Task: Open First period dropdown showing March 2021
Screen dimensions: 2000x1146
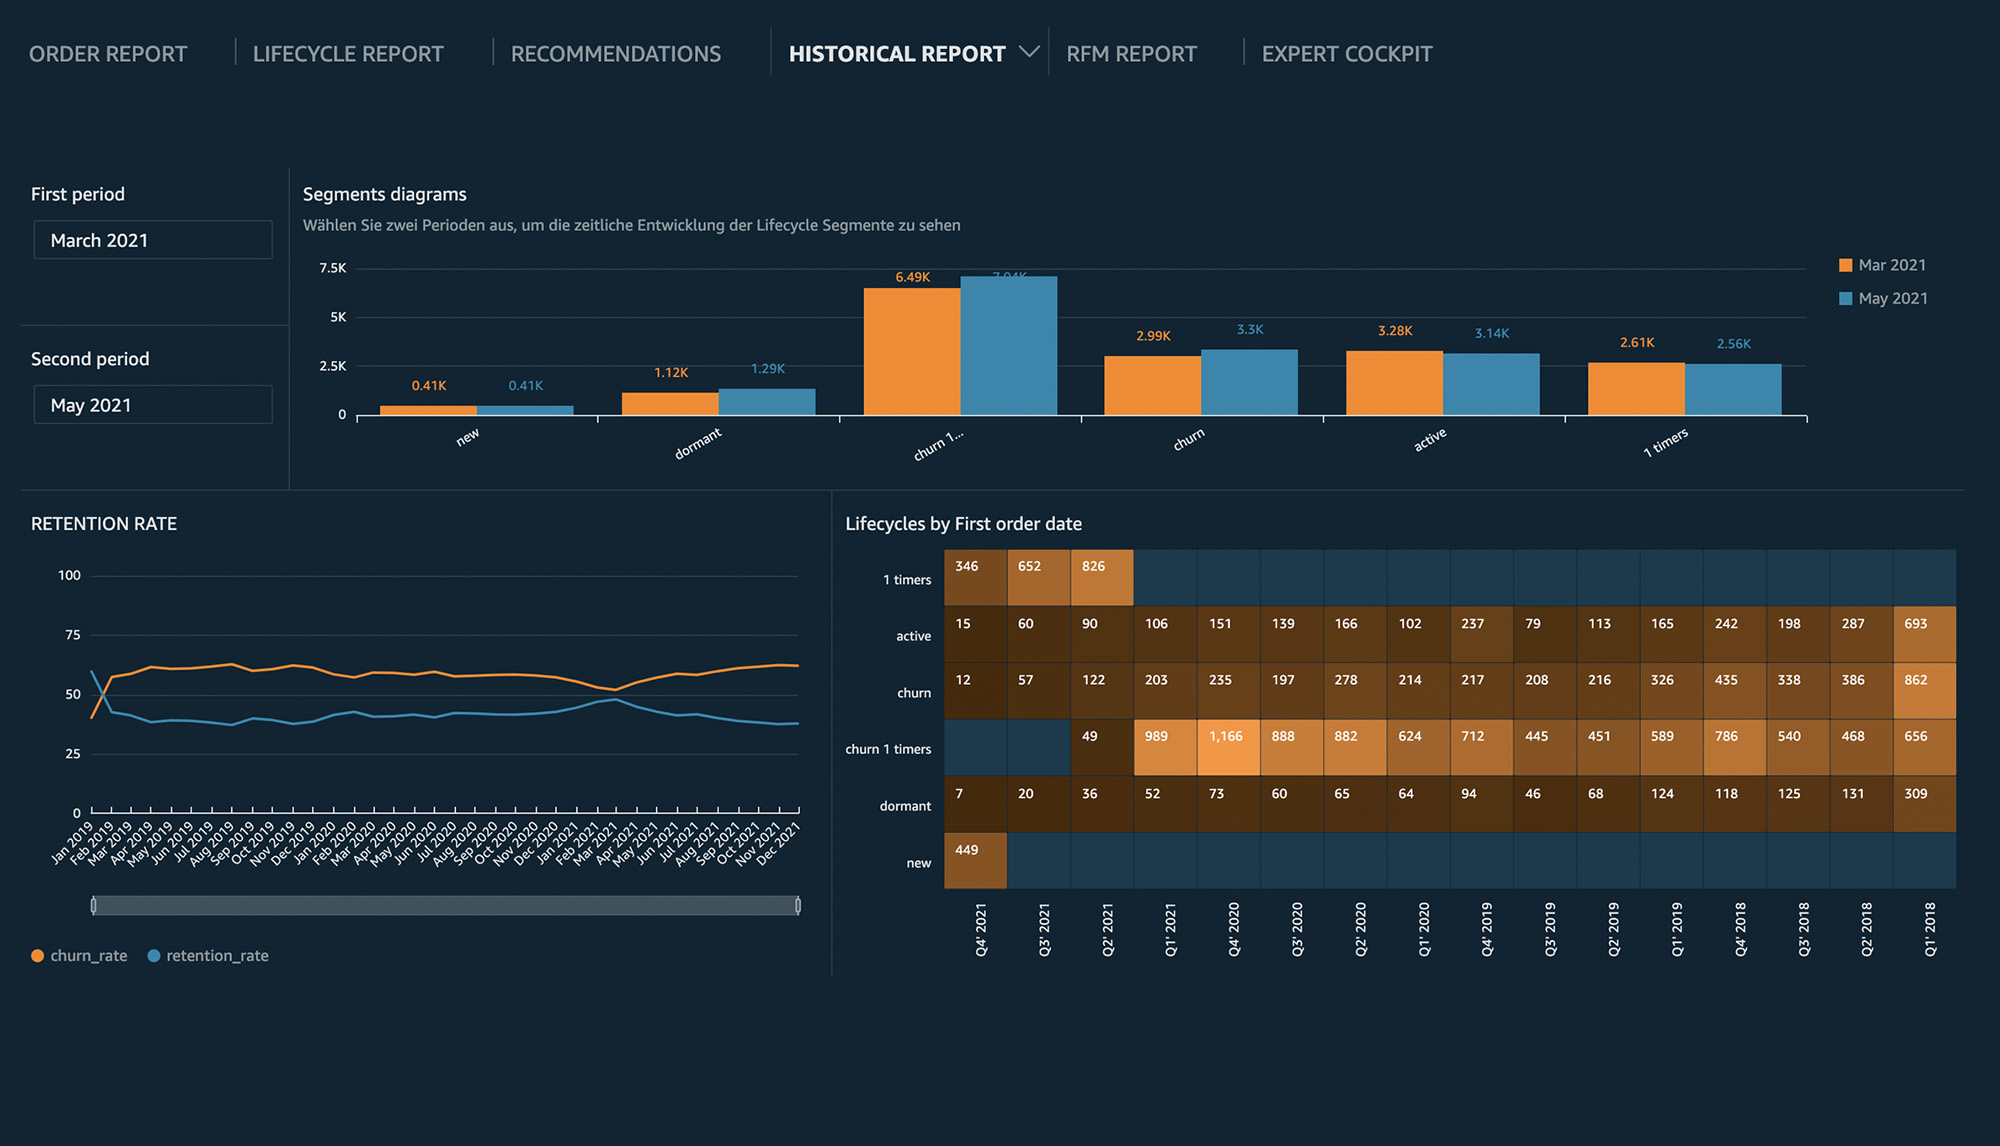Action: tap(153, 240)
